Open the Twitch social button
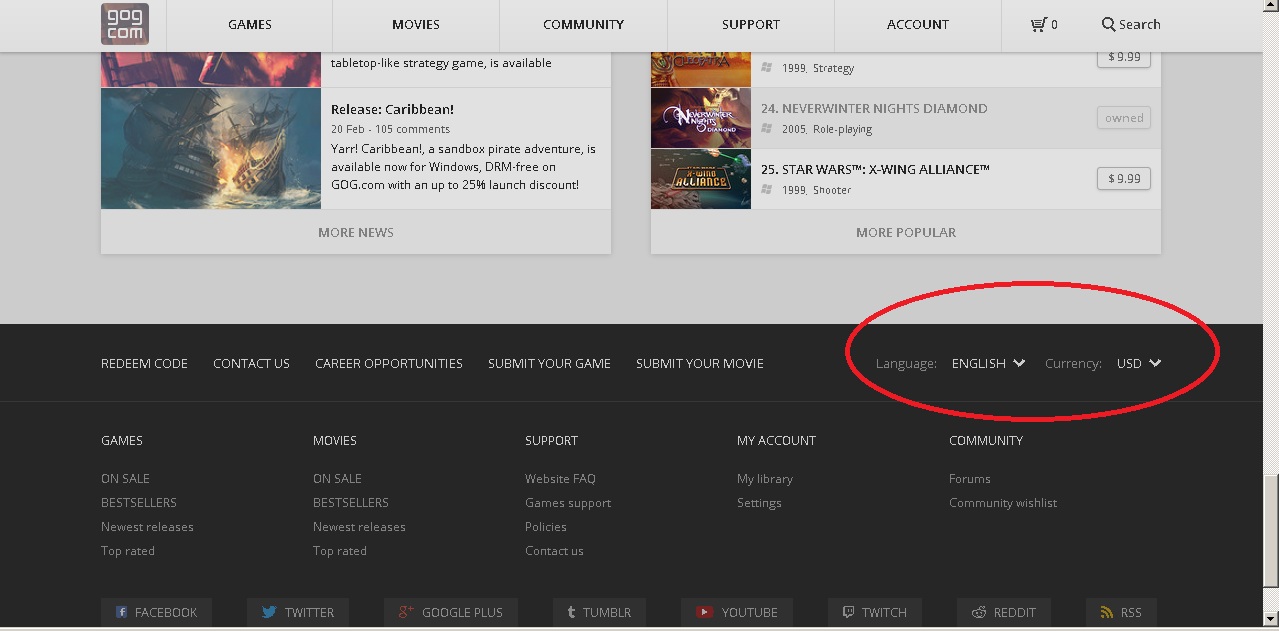Screen dimensions: 1279x631 point(875,612)
